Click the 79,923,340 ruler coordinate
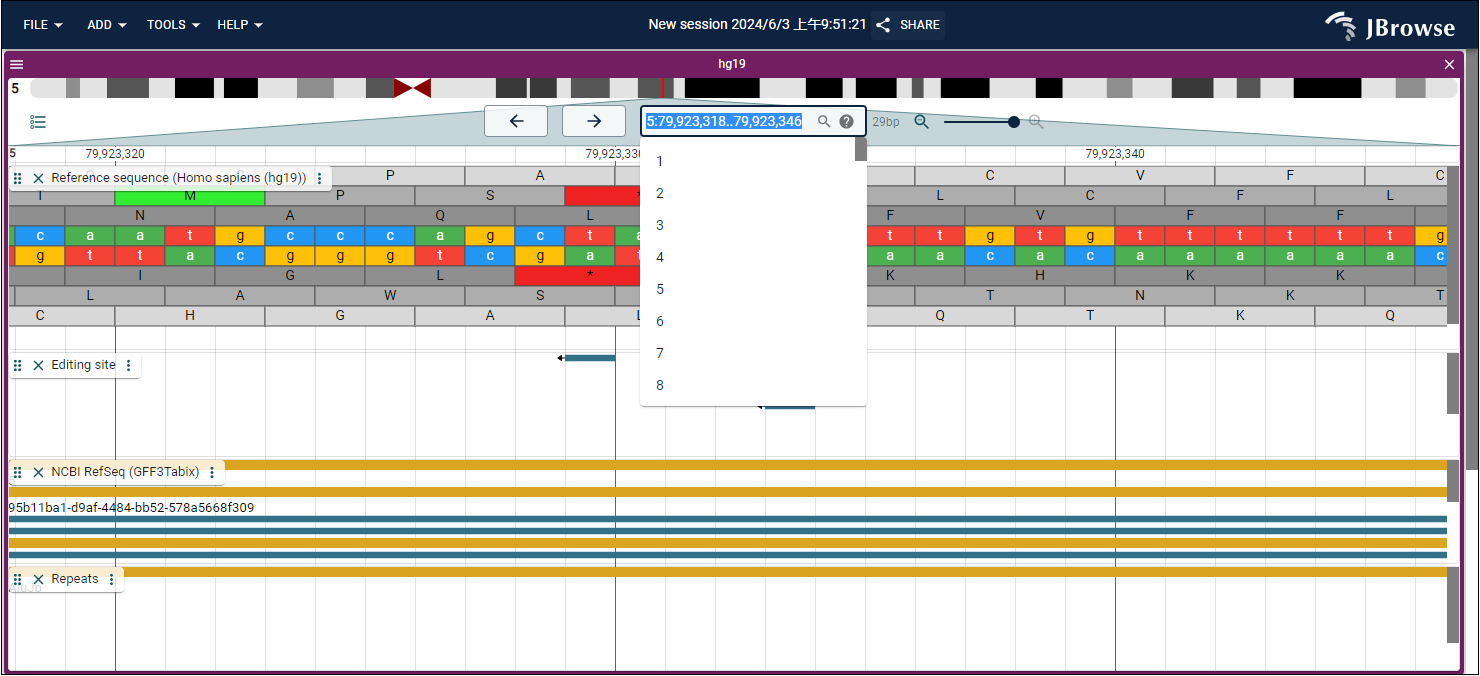Viewport: 1480px width, 676px height. pos(1115,154)
